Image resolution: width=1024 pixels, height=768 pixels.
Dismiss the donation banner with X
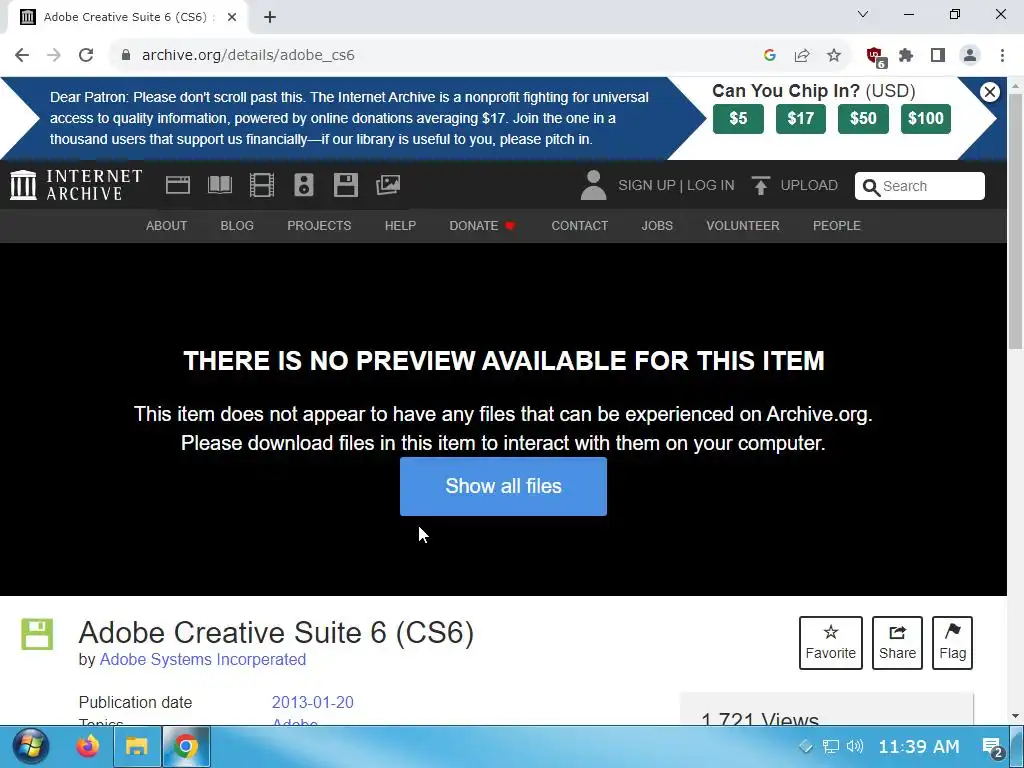[x=990, y=92]
